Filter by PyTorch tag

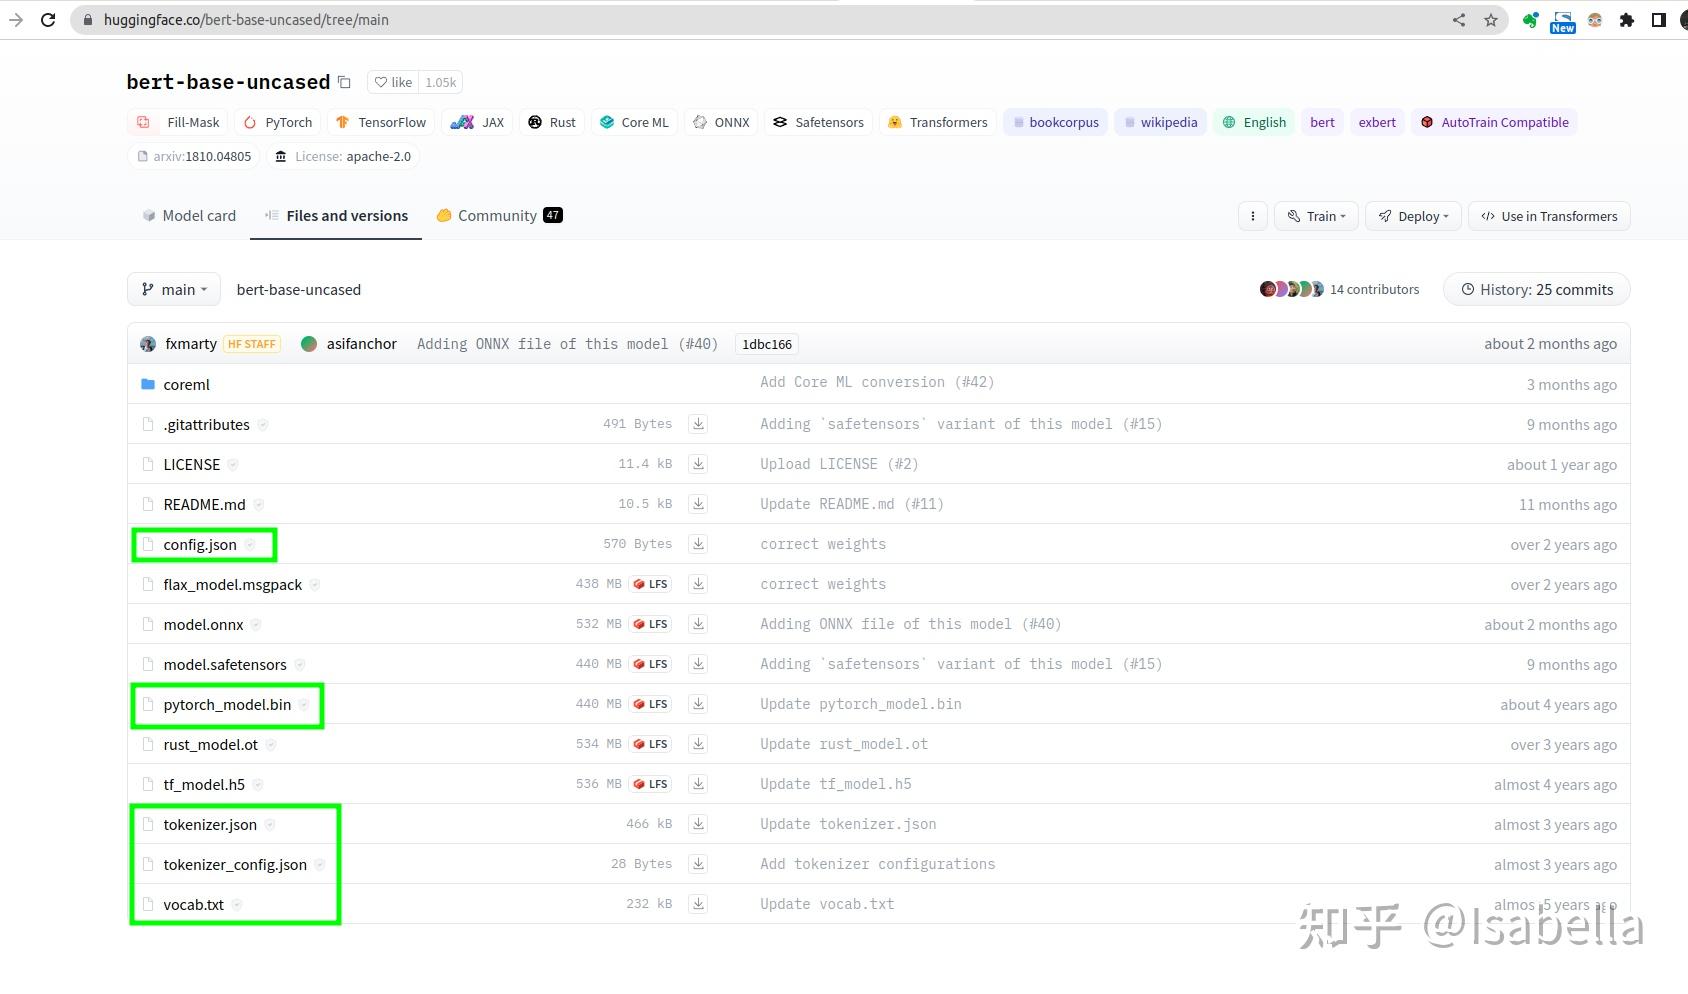[278, 122]
